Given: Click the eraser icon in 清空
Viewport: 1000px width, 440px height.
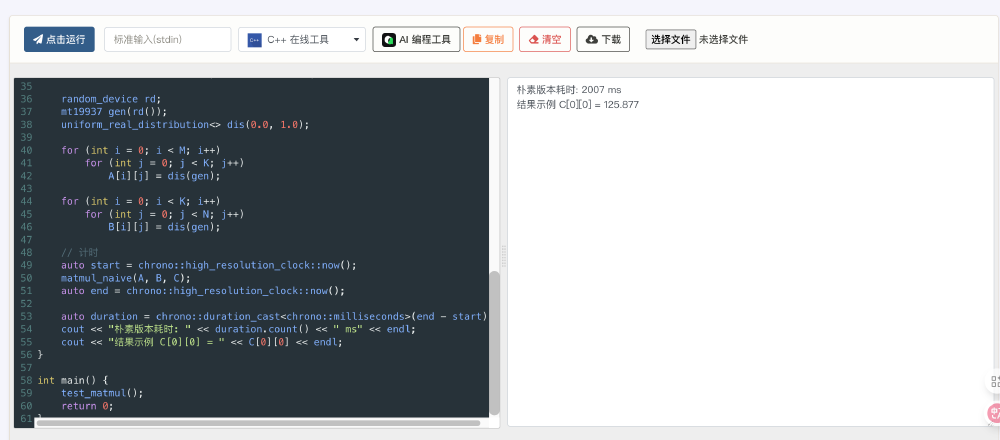Looking at the screenshot, I should [534, 40].
